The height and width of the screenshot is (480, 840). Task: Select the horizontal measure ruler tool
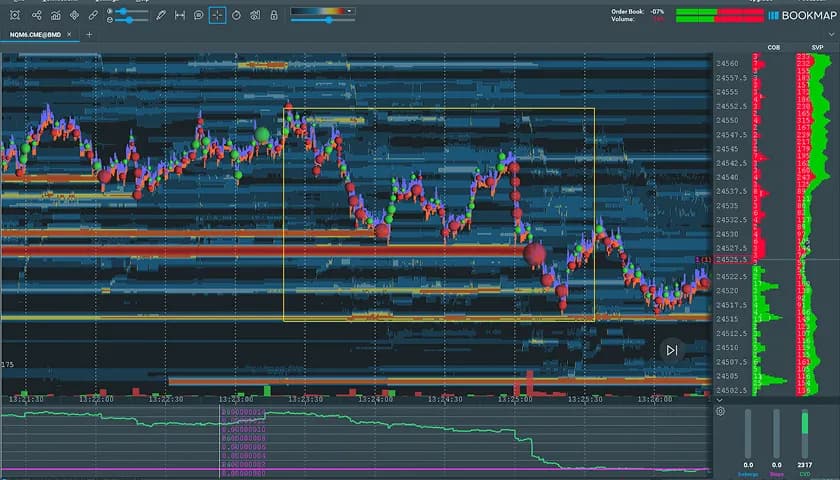(x=180, y=16)
